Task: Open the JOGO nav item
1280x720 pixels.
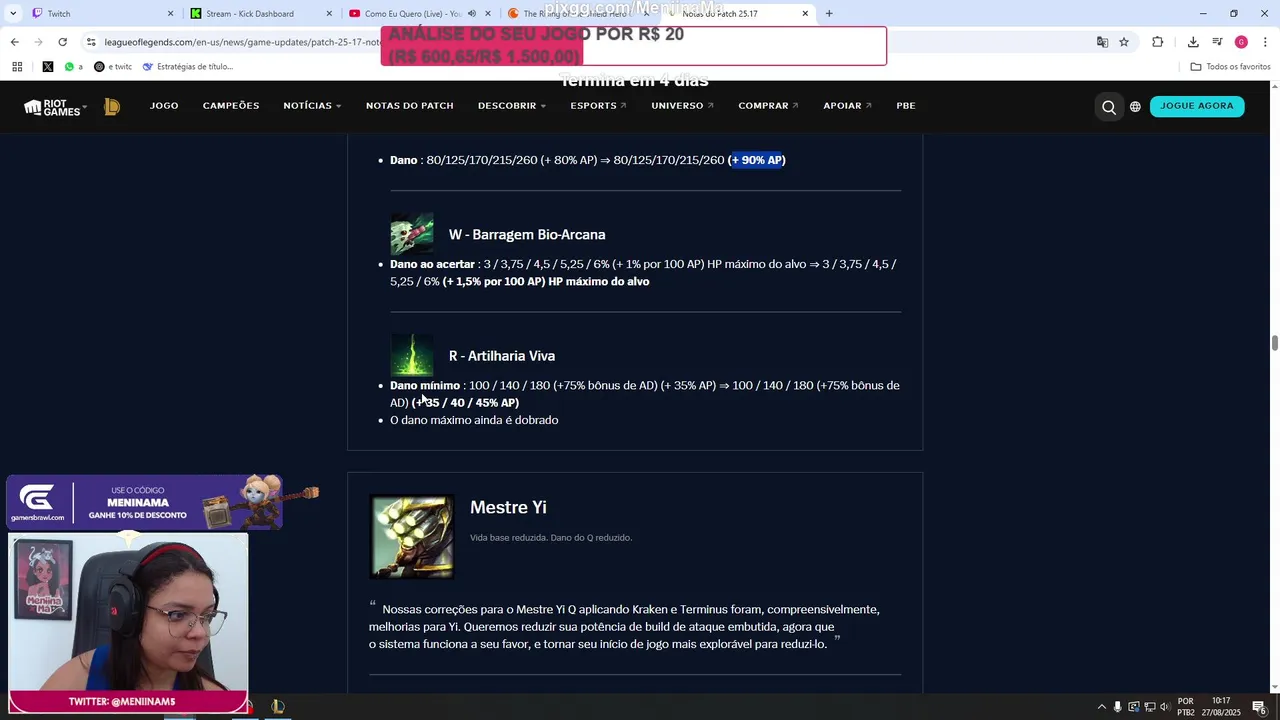Action: click(164, 106)
